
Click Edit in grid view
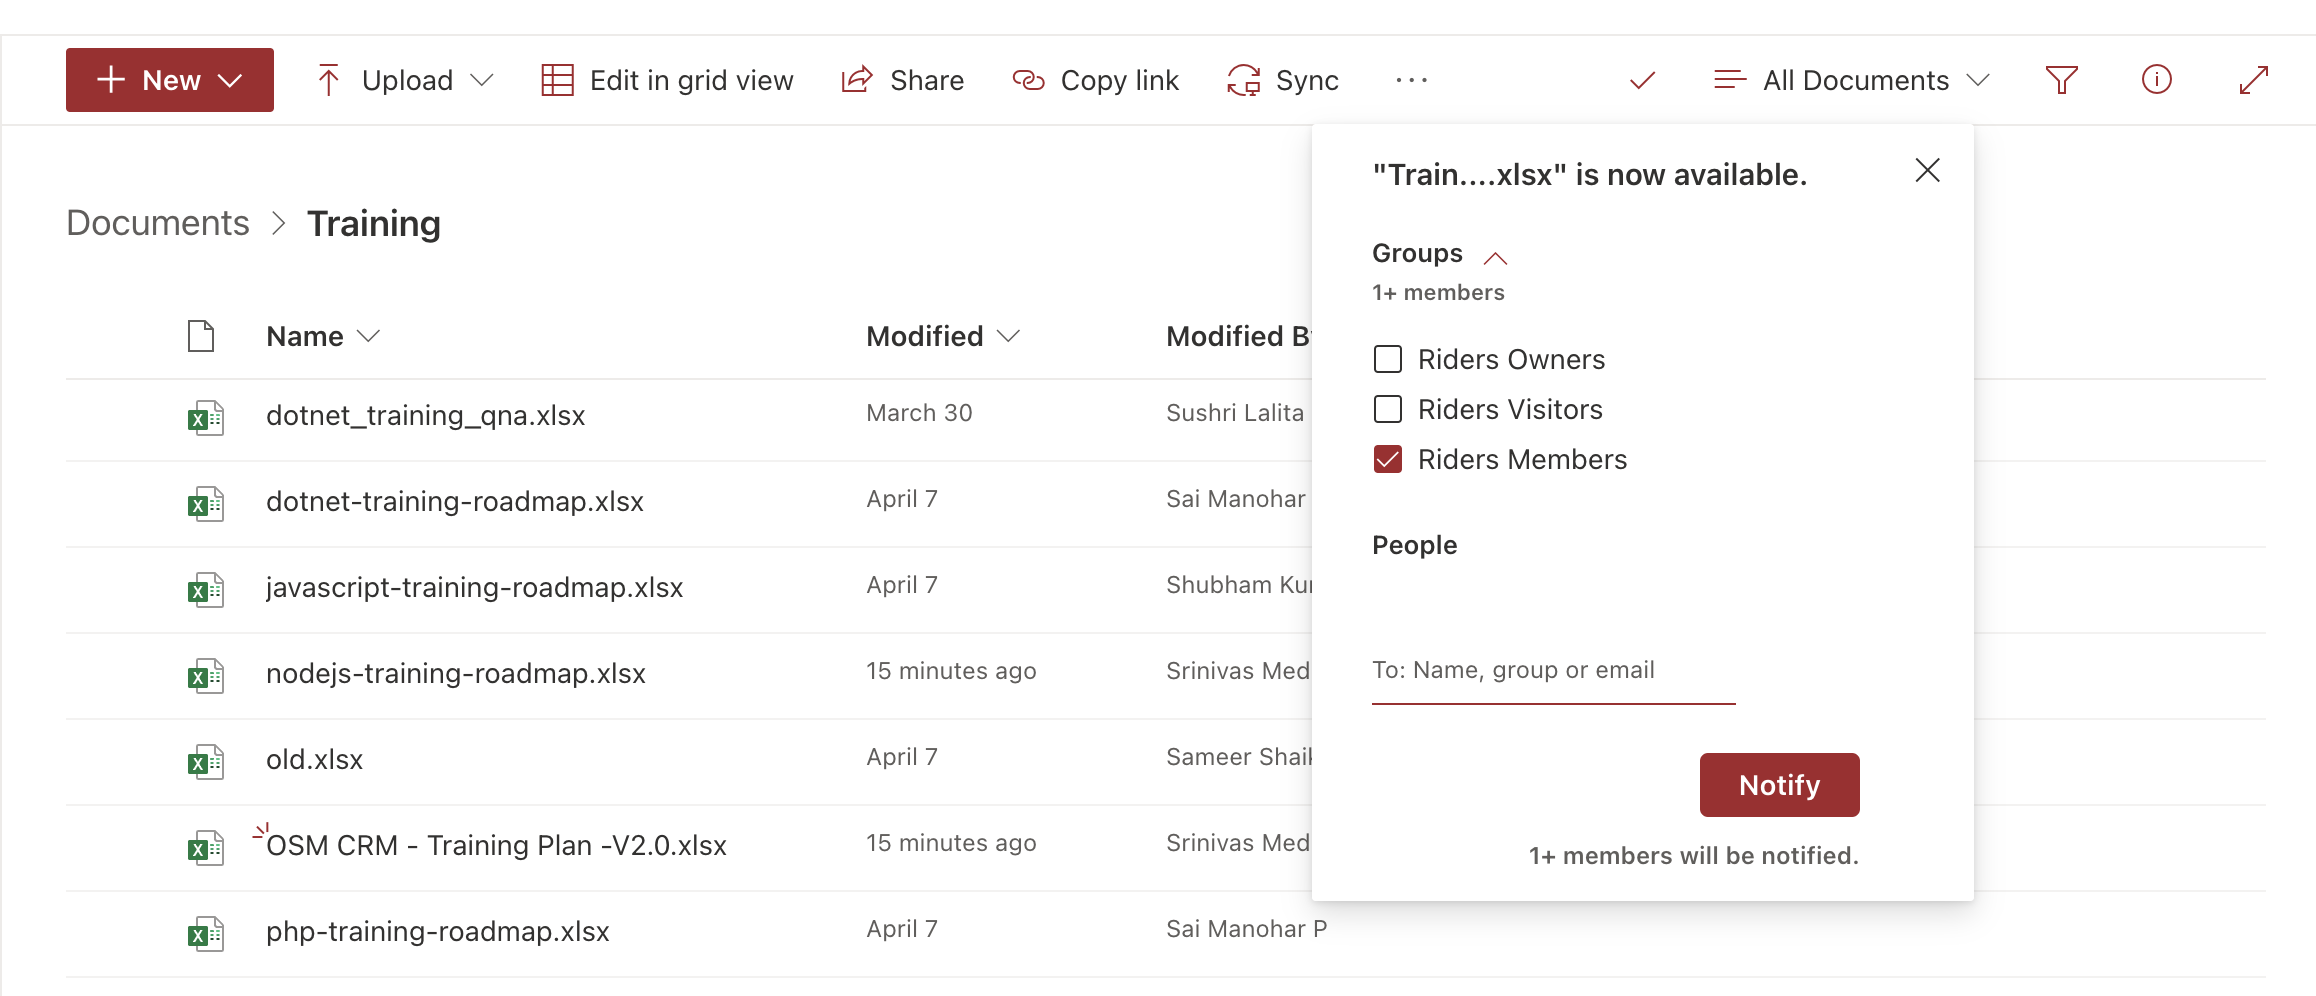pos(667,80)
